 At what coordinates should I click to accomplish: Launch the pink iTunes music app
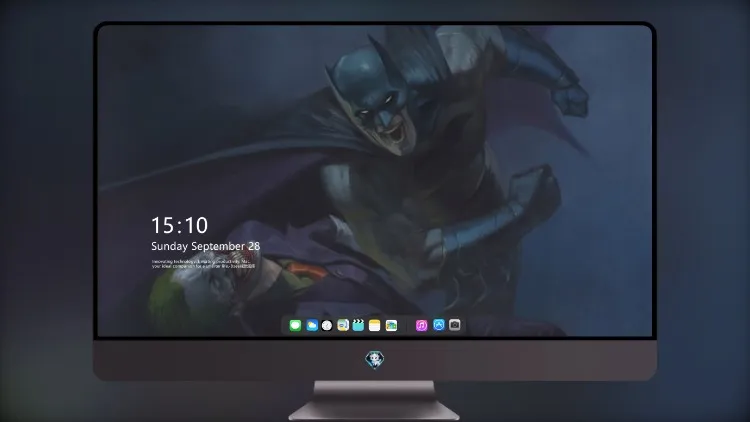pyautogui.click(x=421, y=325)
